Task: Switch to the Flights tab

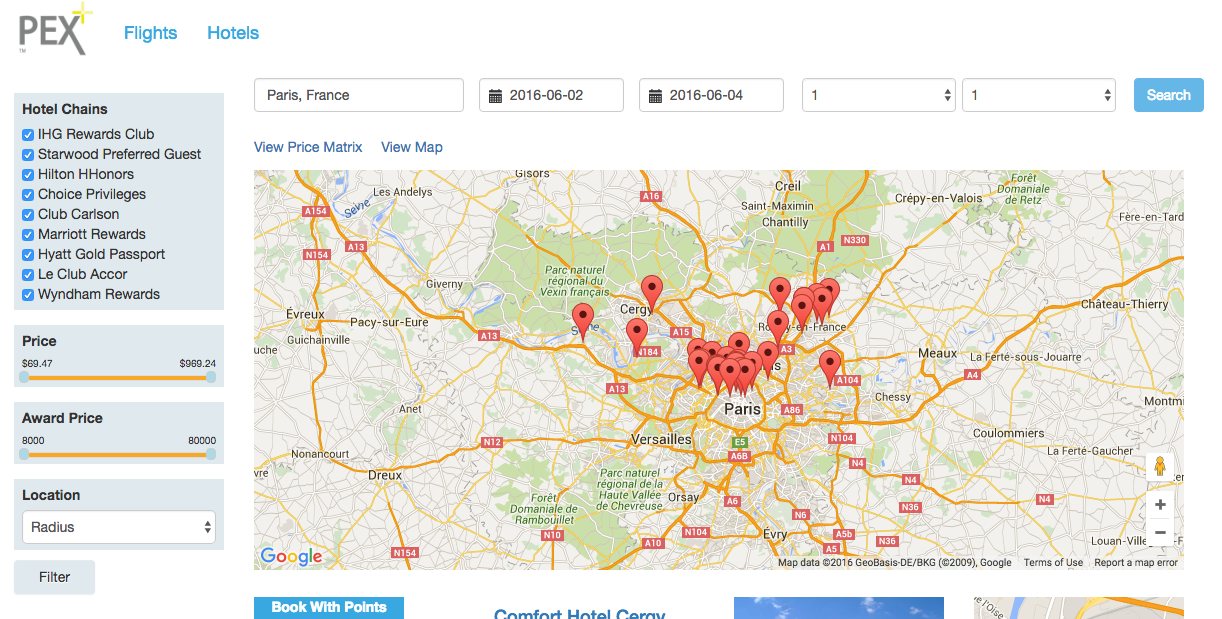Action: (x=150, y=32)
